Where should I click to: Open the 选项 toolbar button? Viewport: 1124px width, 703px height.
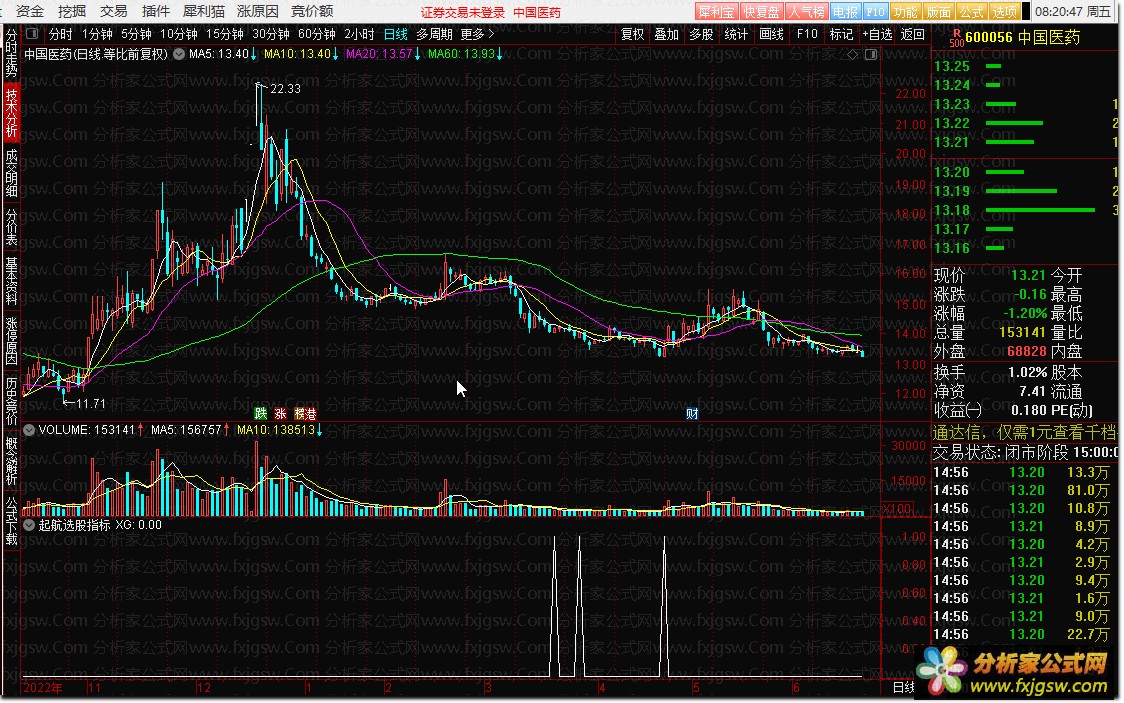pos(1004,11)
